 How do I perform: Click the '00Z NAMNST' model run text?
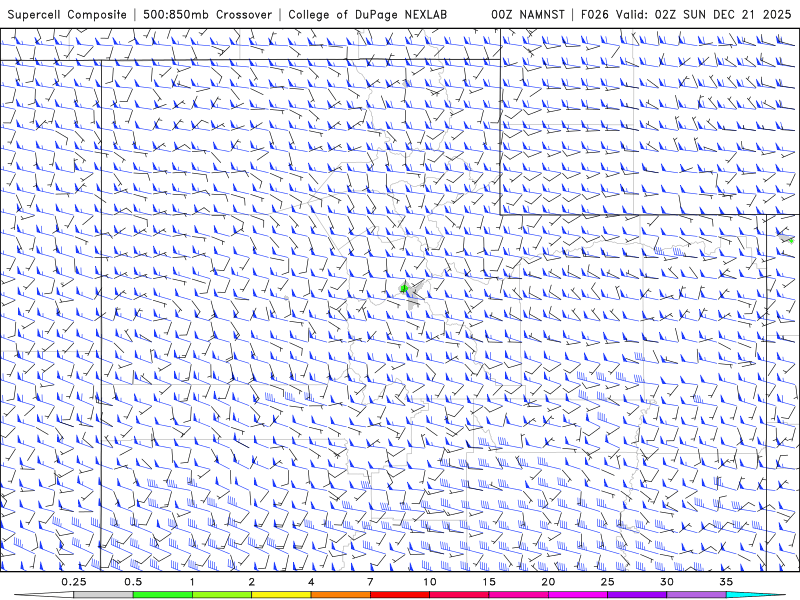pyautogui.click(x=528, y=15)
